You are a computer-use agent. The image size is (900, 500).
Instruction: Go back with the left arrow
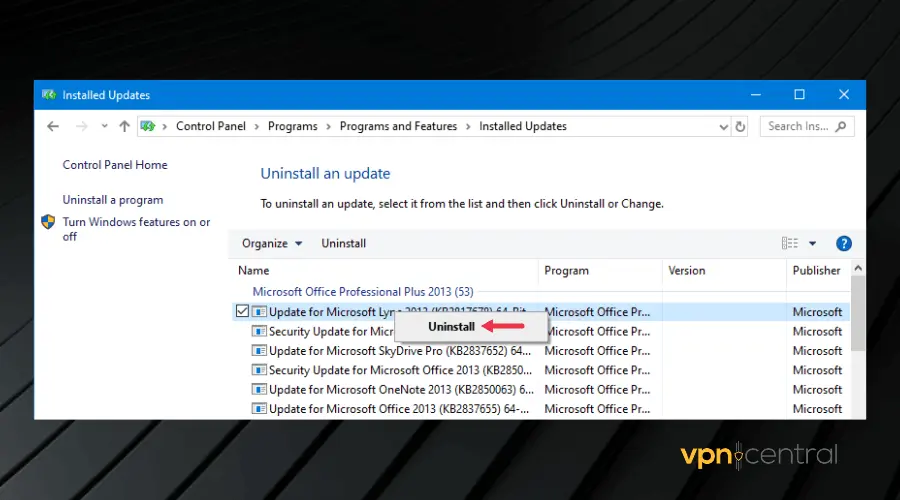point(53,126)
